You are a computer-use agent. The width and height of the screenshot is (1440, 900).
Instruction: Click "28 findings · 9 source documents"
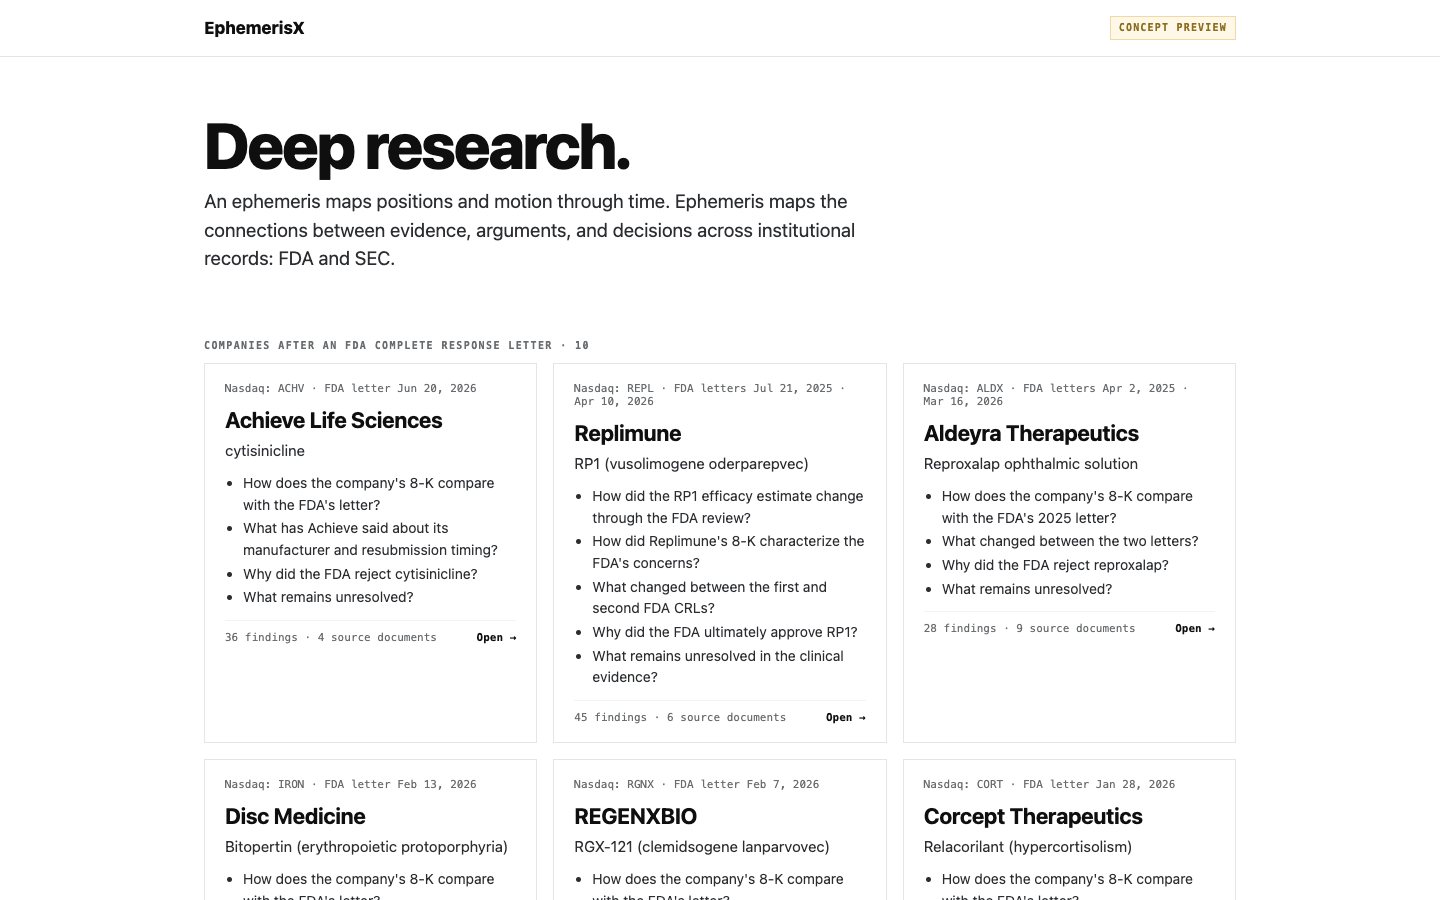pos(1030,629)
